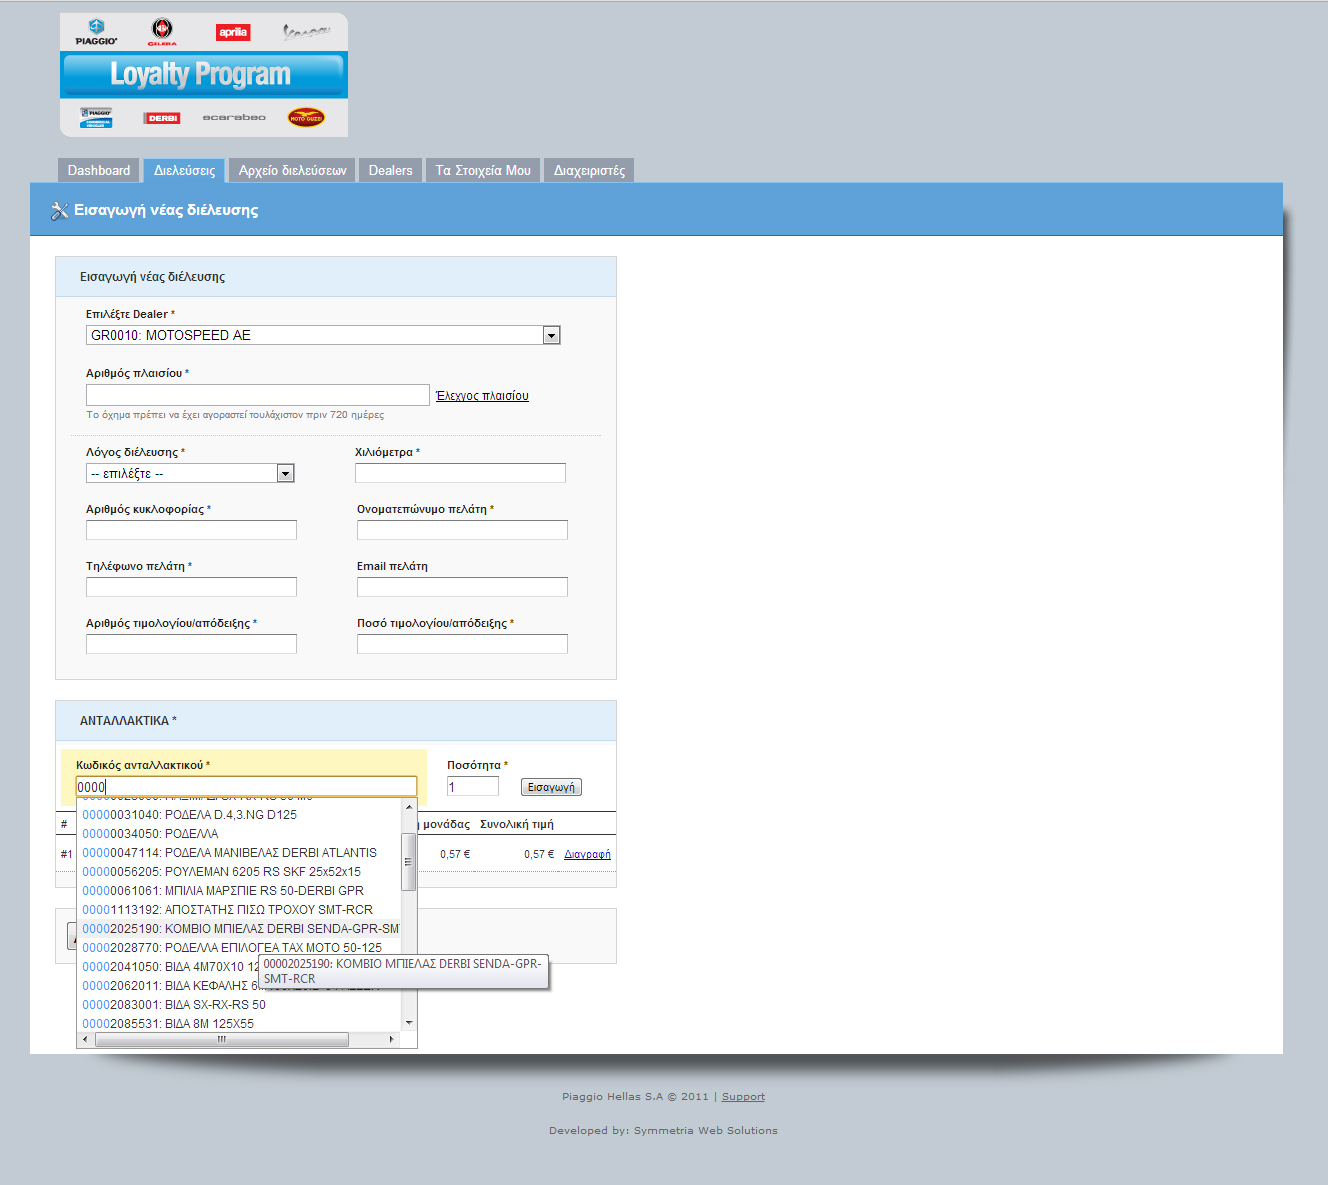Click the Moto Guzzi brand logo
1328x1185 pixels.
pos(306,117)
